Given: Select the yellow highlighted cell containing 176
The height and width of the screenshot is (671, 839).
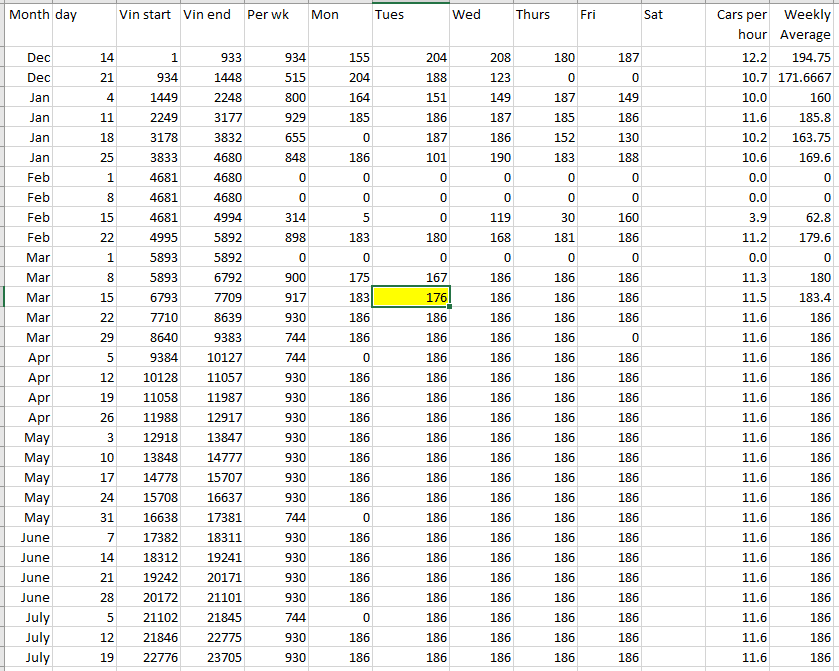Looking at the screenshot, I should click(411, 297).
